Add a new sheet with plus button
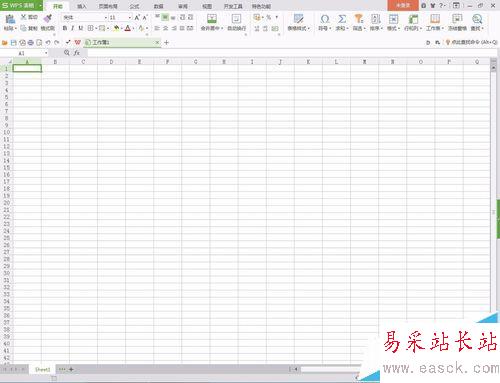This screenshot has height=383, width=500. (x=71, y=369)
